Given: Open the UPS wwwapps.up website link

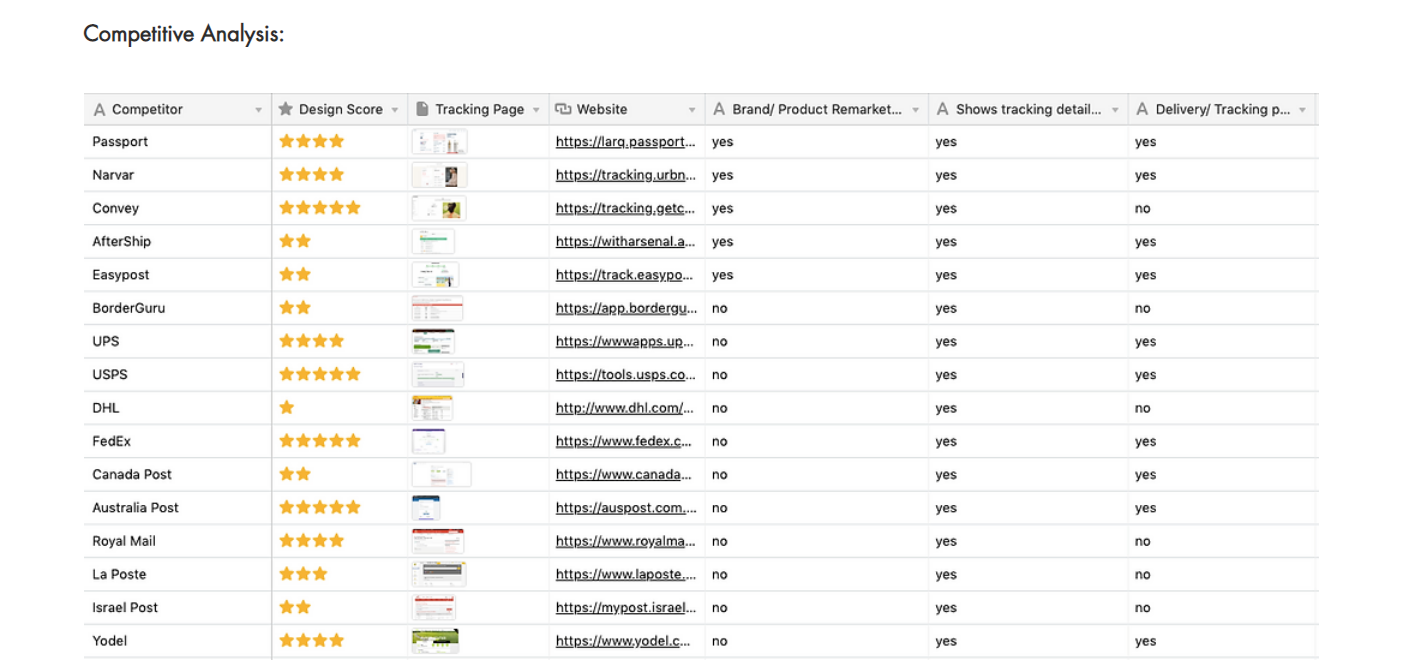Looking at the screenshot, I should (x=625, y=341).
